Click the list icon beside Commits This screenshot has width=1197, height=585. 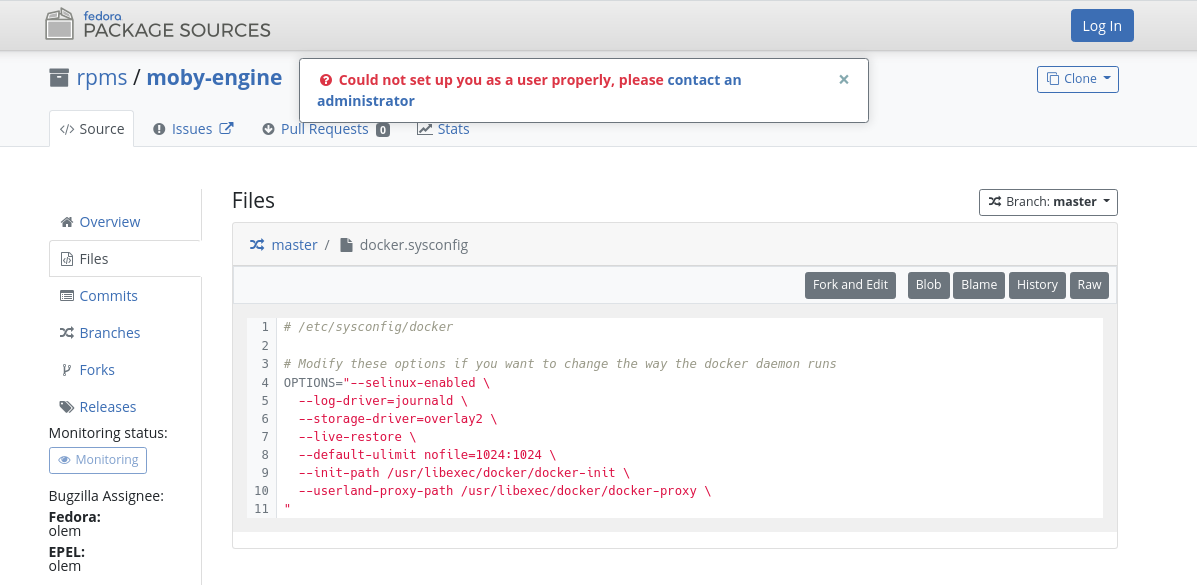66,296
